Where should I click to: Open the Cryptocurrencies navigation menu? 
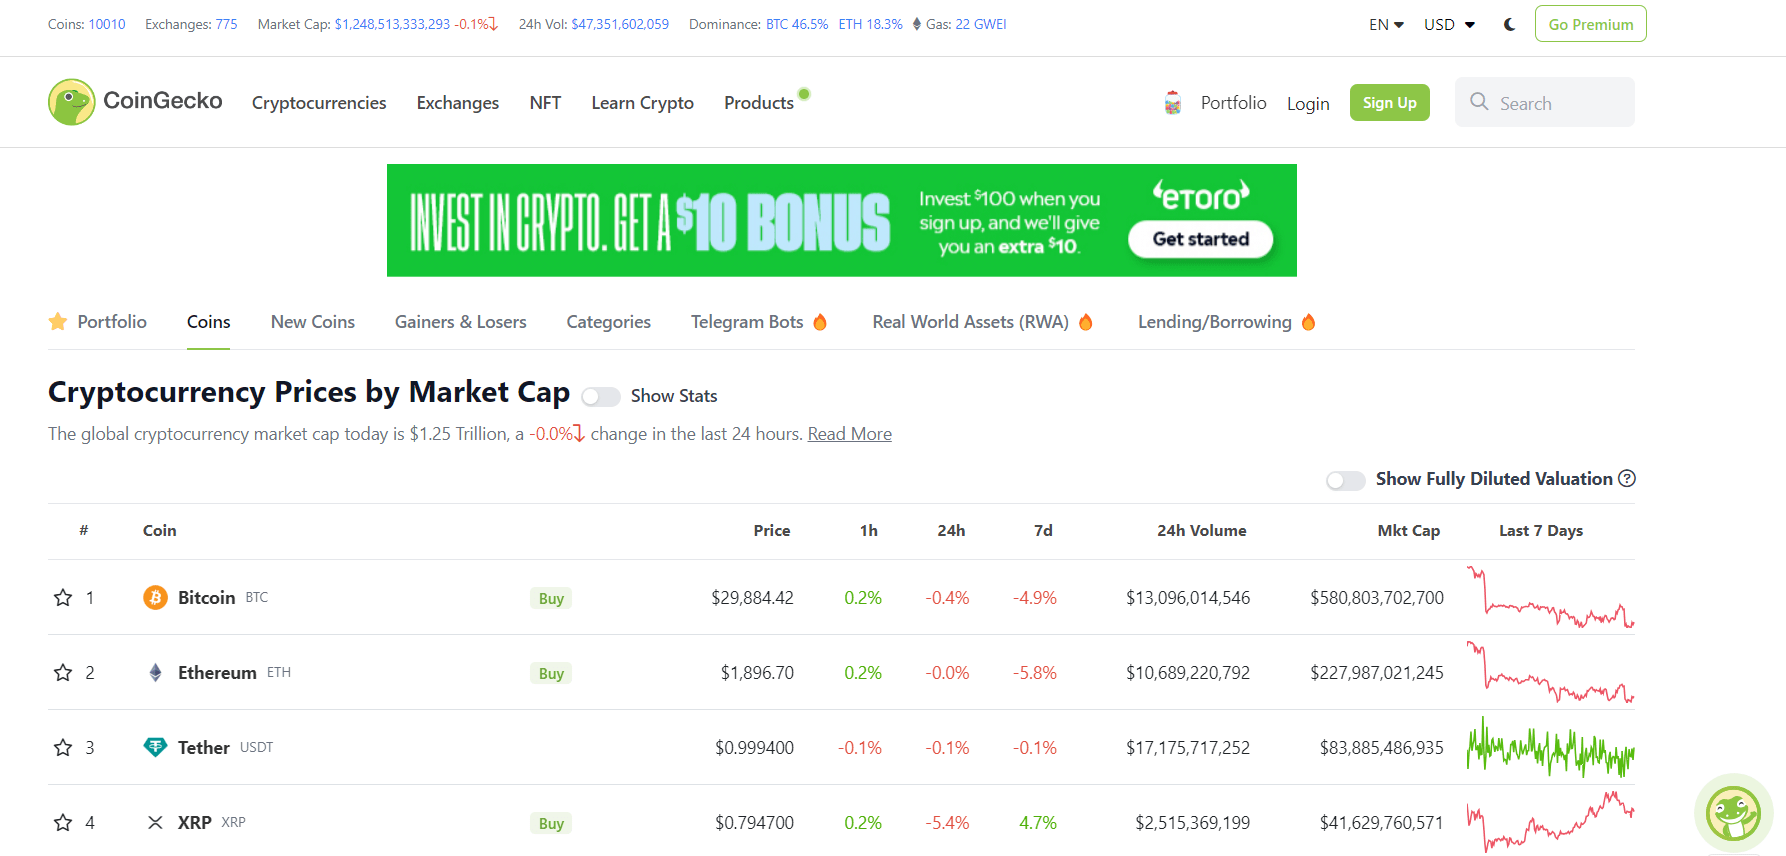pyautogui.click(x=319, y=103)
